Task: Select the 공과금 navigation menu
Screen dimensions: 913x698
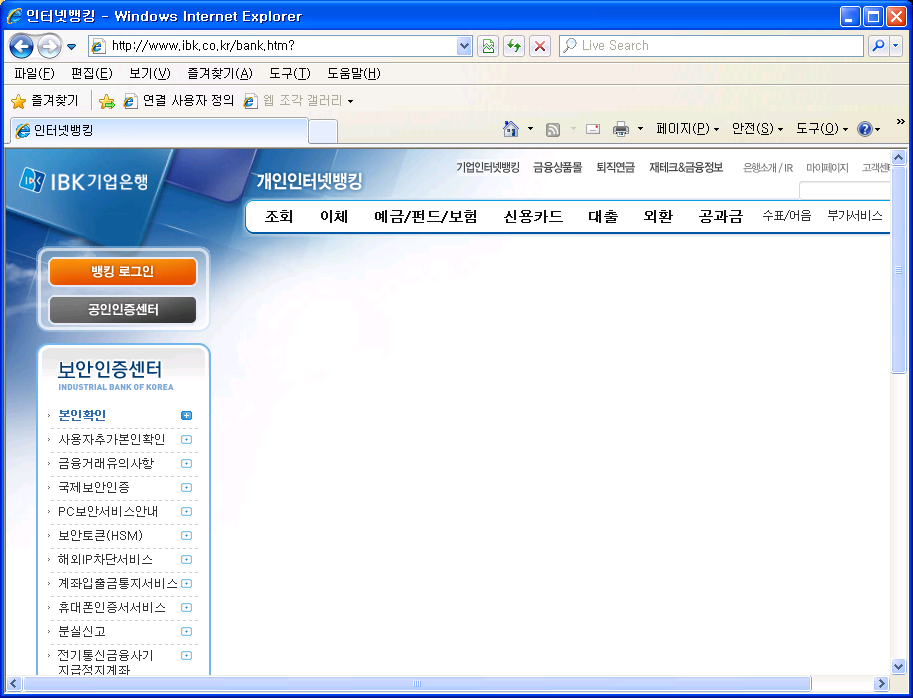Action: pos(721,217)
